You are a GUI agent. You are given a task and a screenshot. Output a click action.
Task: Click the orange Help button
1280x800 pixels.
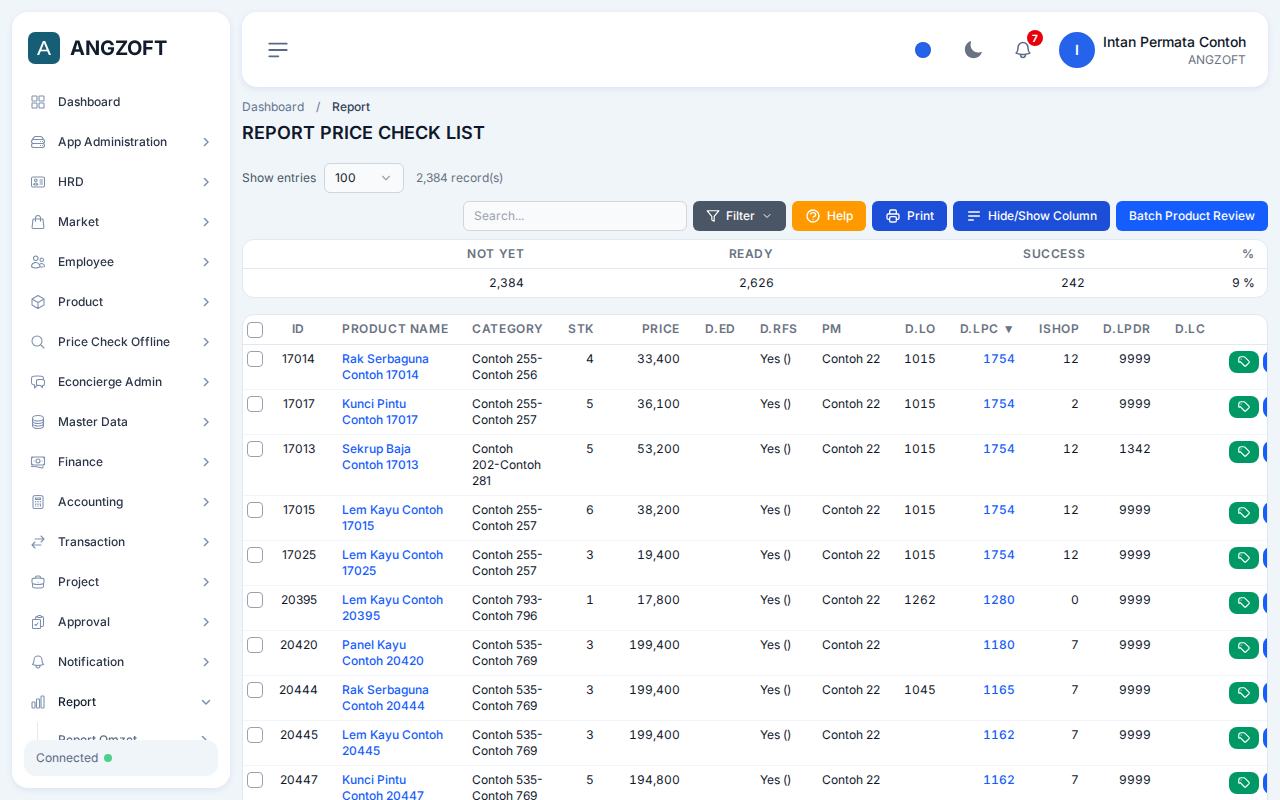click(829, 216)
